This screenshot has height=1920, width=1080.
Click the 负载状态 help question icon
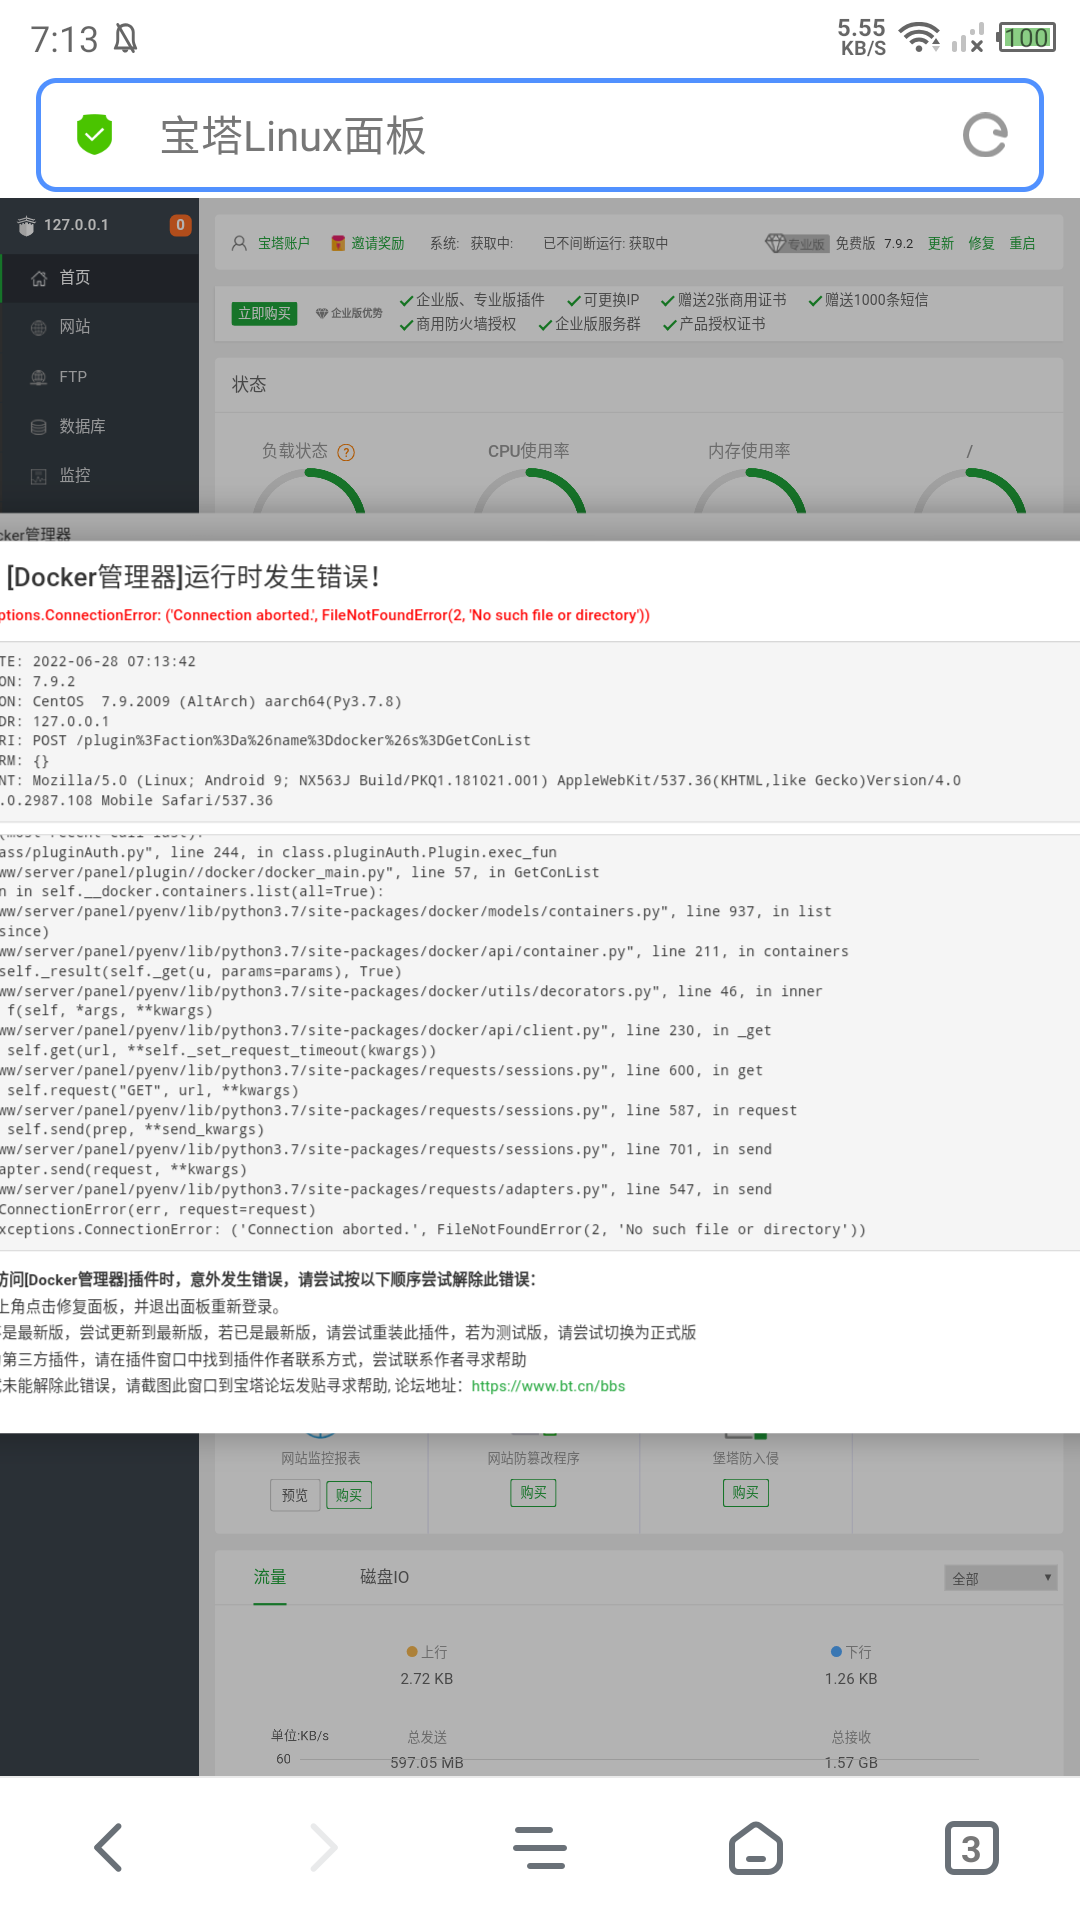click(346, 452)
